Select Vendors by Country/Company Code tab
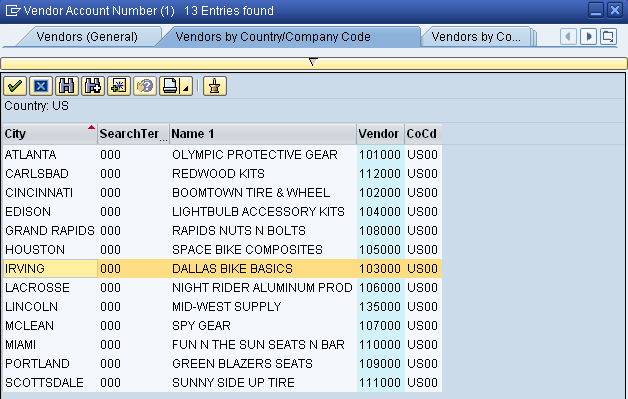This screenshot has height=399, width=628. [x=273, y=37]
